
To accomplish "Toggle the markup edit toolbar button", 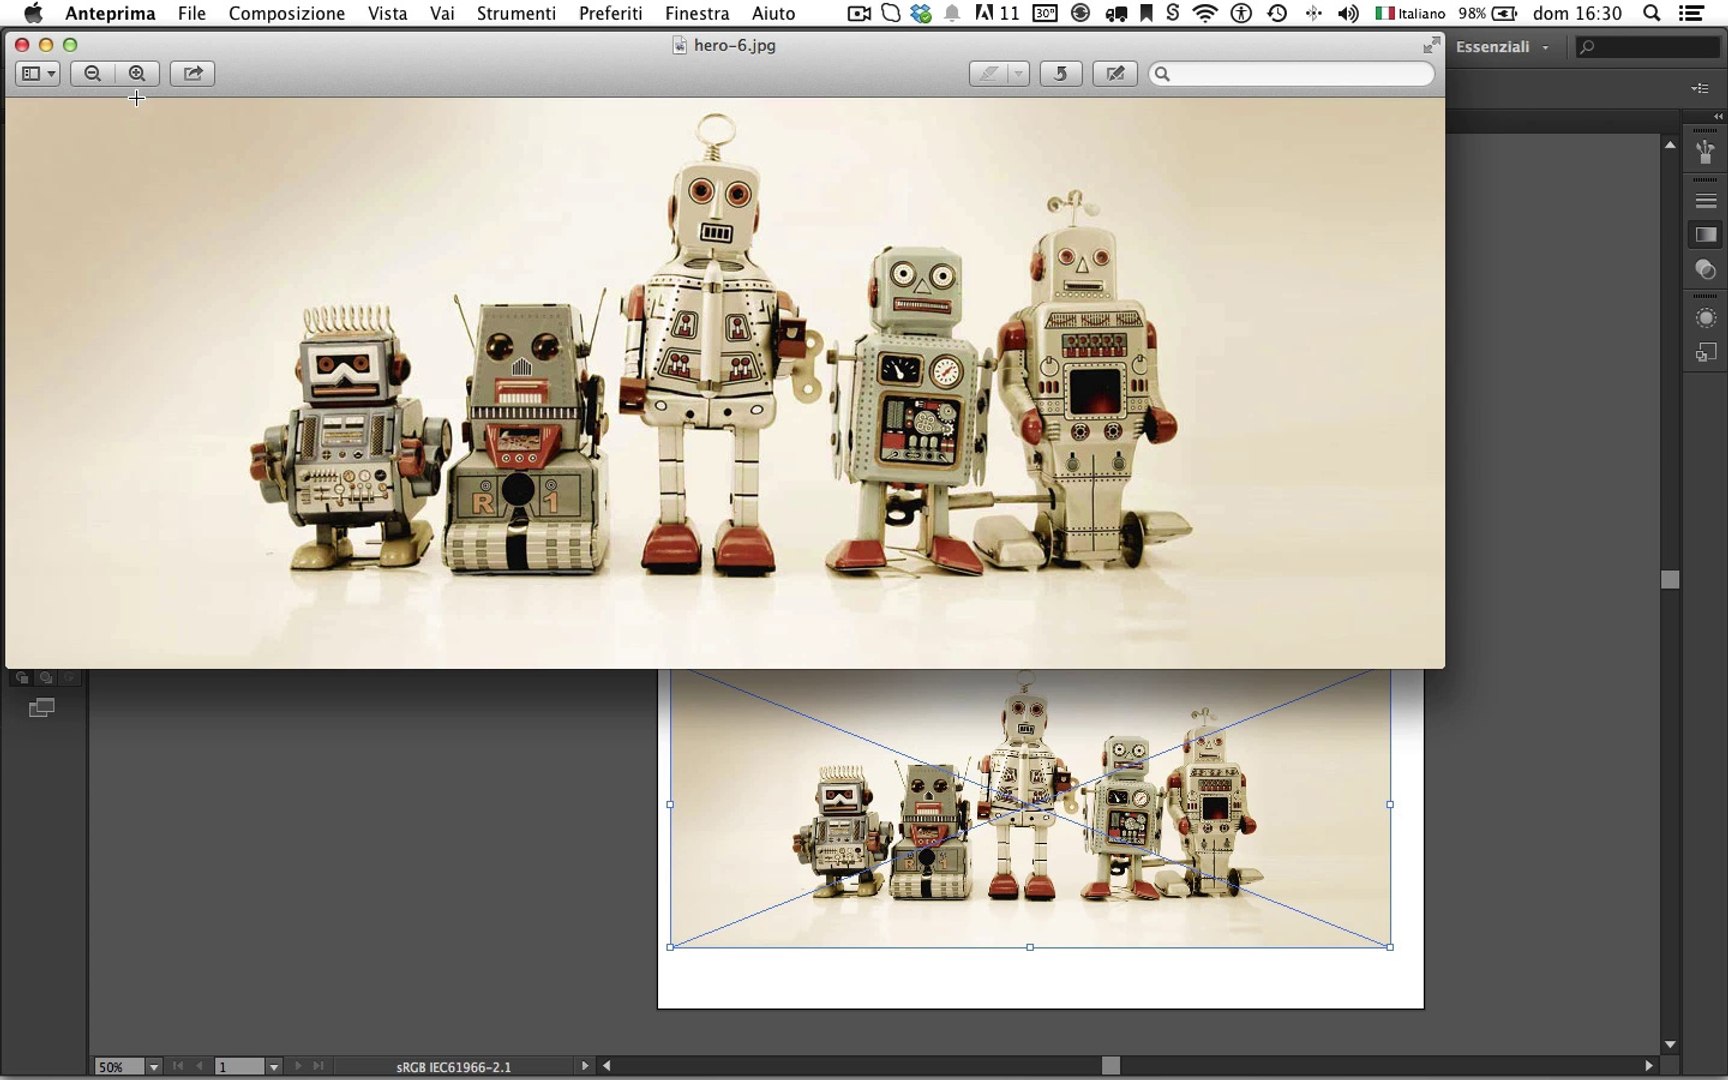I will tap(1114, 73).
